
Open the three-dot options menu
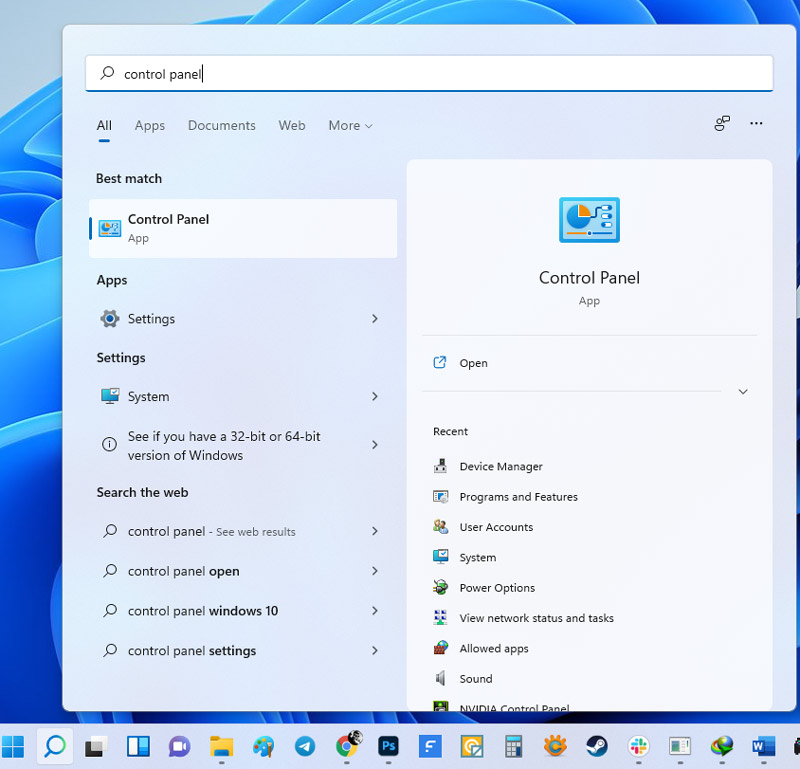pos(756,123)
